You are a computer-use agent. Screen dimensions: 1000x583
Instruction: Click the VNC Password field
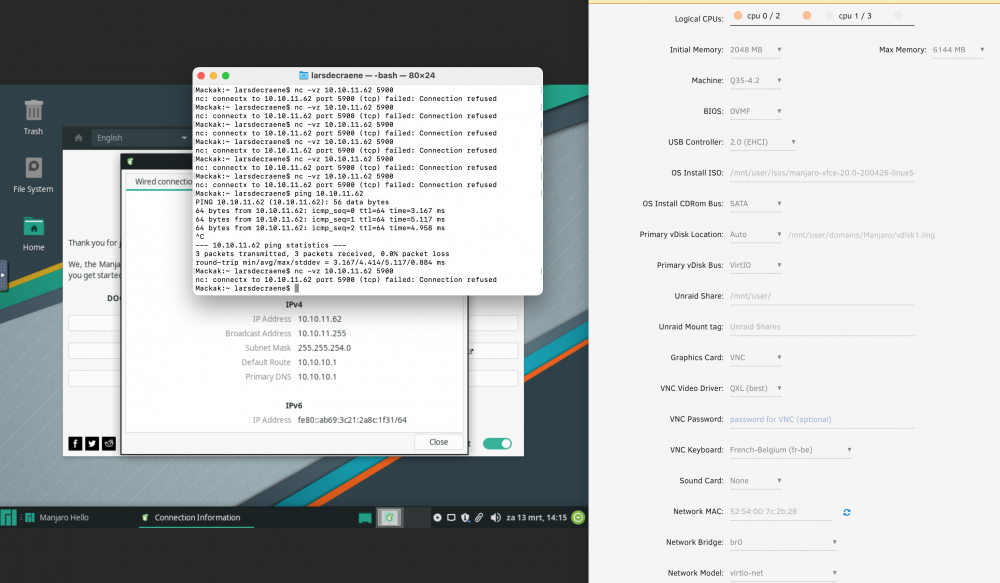coord(822,419)
